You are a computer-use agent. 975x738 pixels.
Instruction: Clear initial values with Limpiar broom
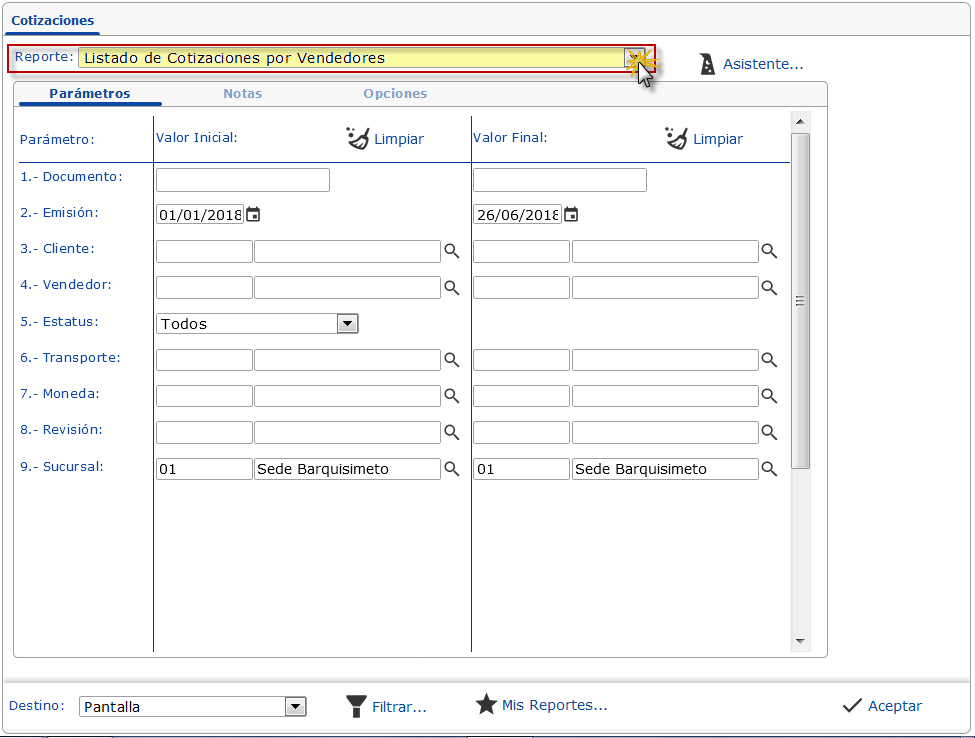click(x=385, y=139)
